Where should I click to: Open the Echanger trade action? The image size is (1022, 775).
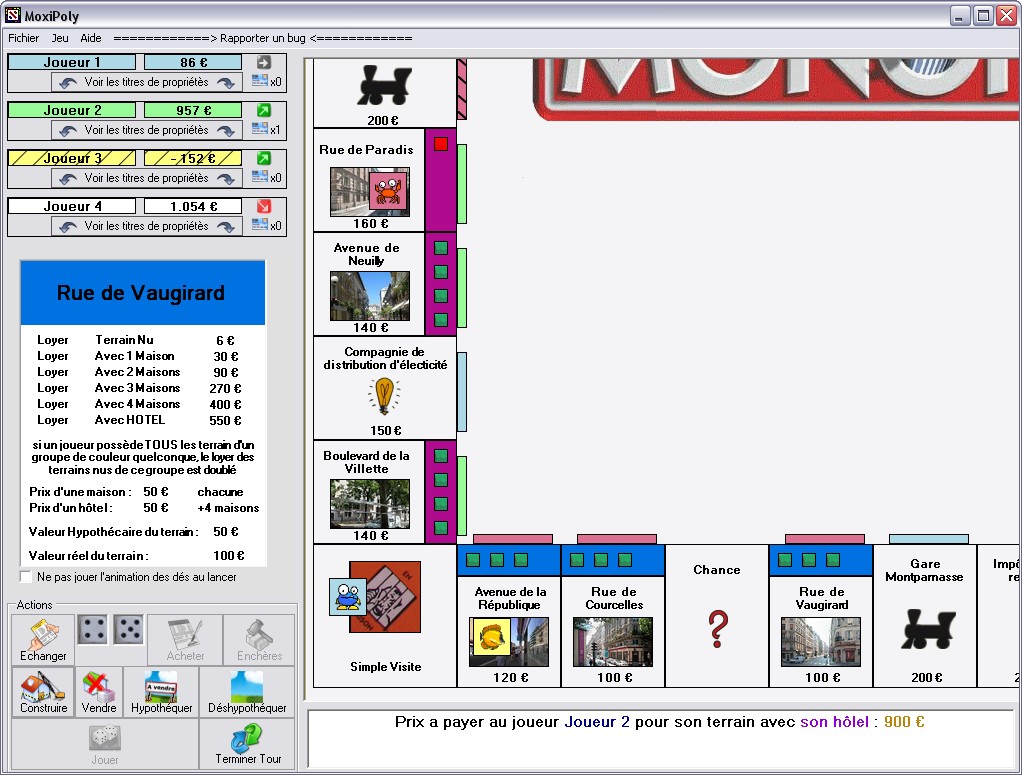[43, 639]
